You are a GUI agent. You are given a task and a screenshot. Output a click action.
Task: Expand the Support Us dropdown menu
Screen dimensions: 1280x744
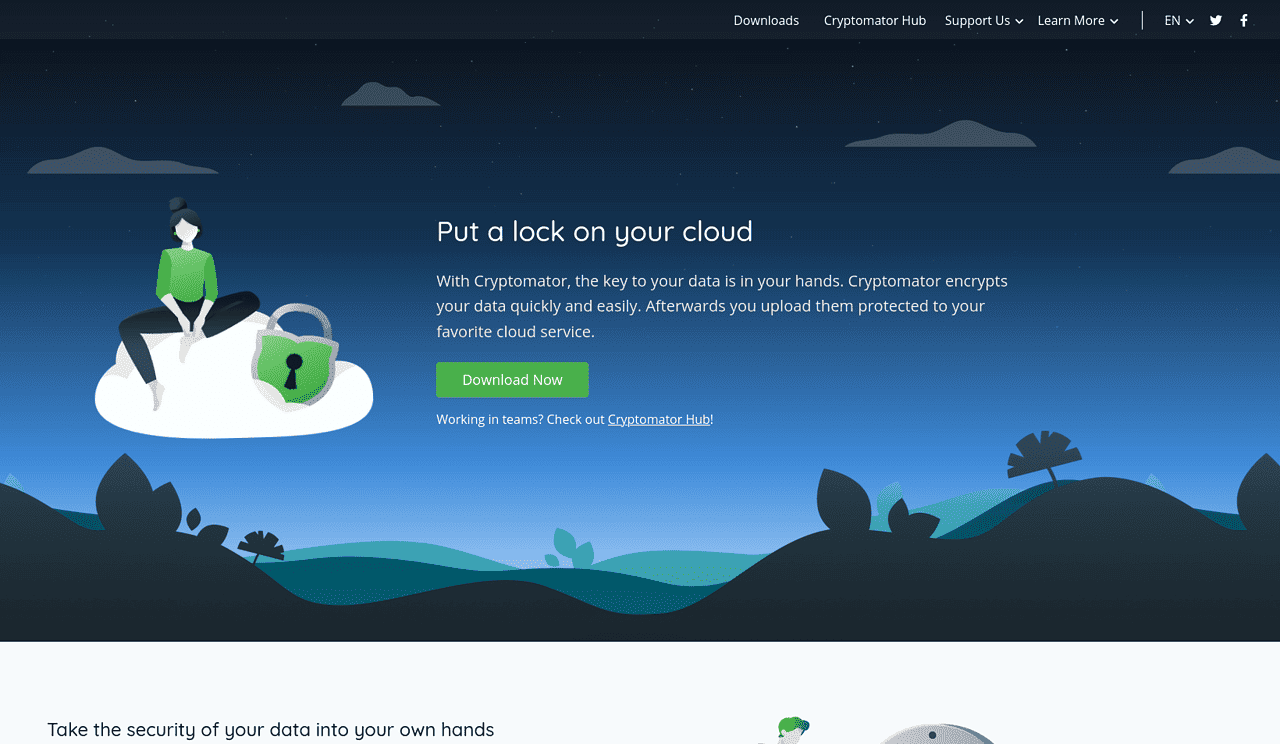pyautogui.click(x=984, y=20)
